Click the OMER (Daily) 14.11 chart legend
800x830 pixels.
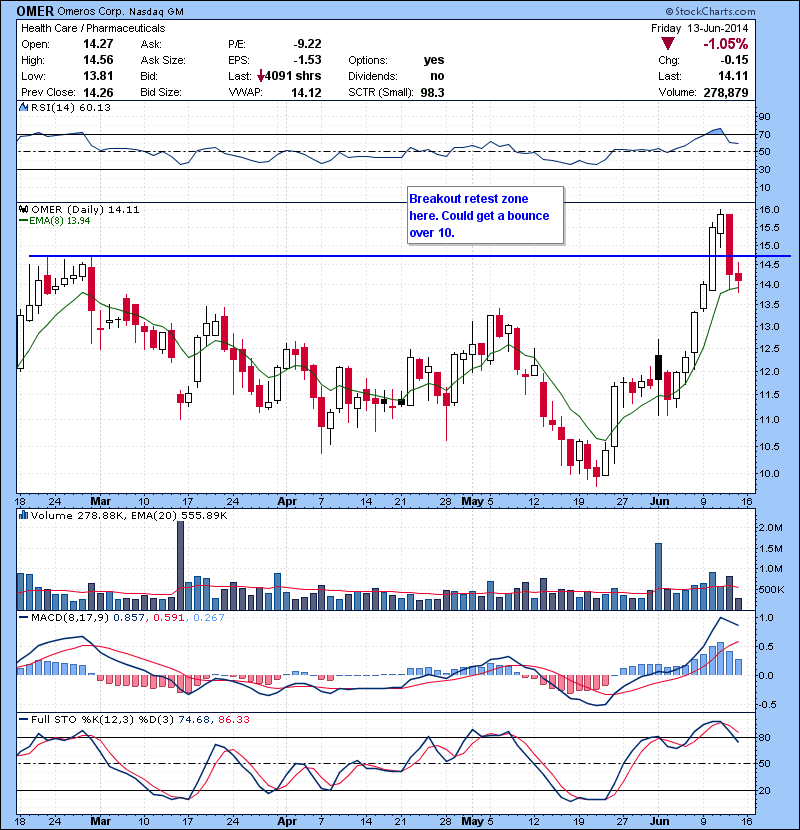pos(85,209)
